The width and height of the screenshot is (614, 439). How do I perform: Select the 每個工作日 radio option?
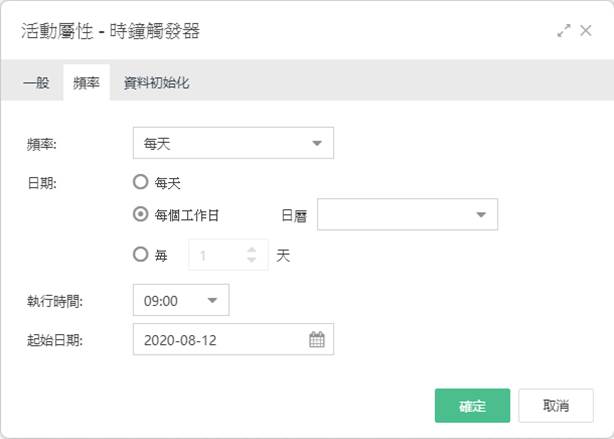point(140,214)
